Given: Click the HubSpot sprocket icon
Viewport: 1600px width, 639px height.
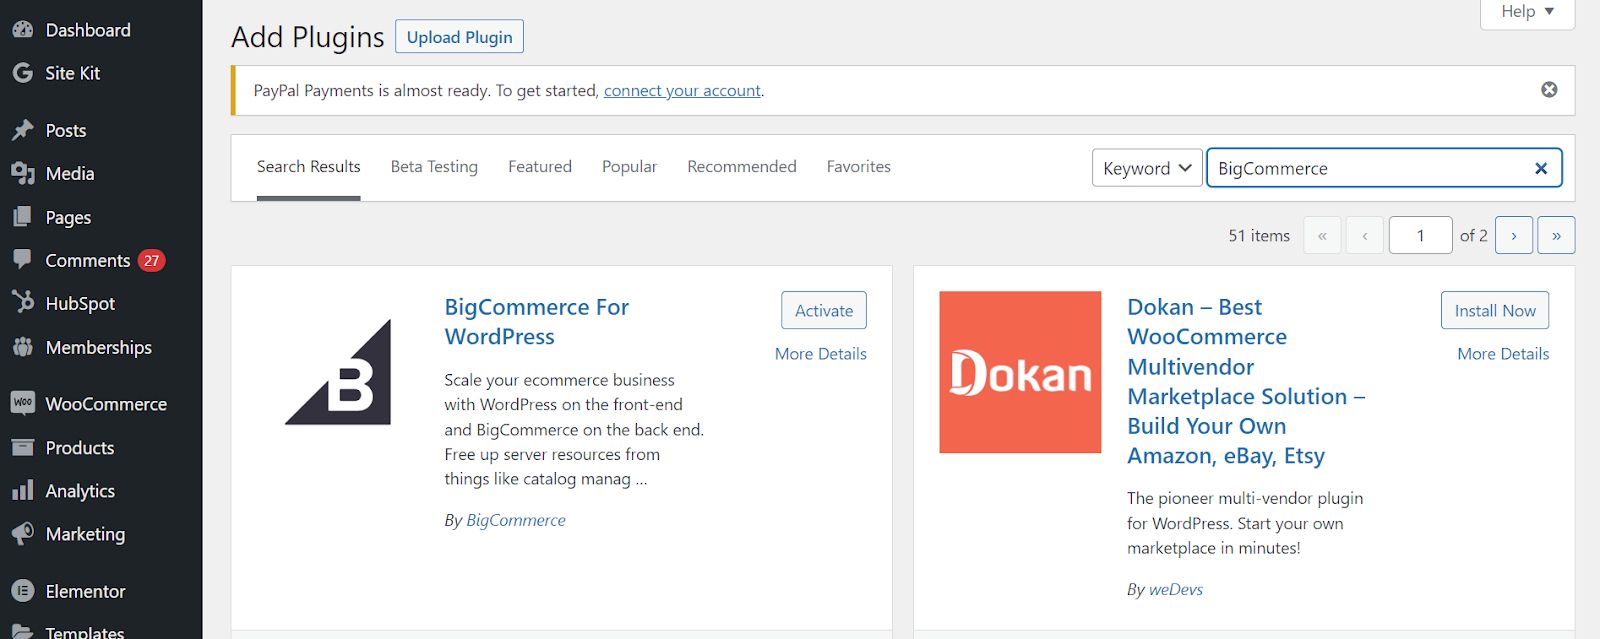Looking at the screenshot, I should click(x=22, y=302).
